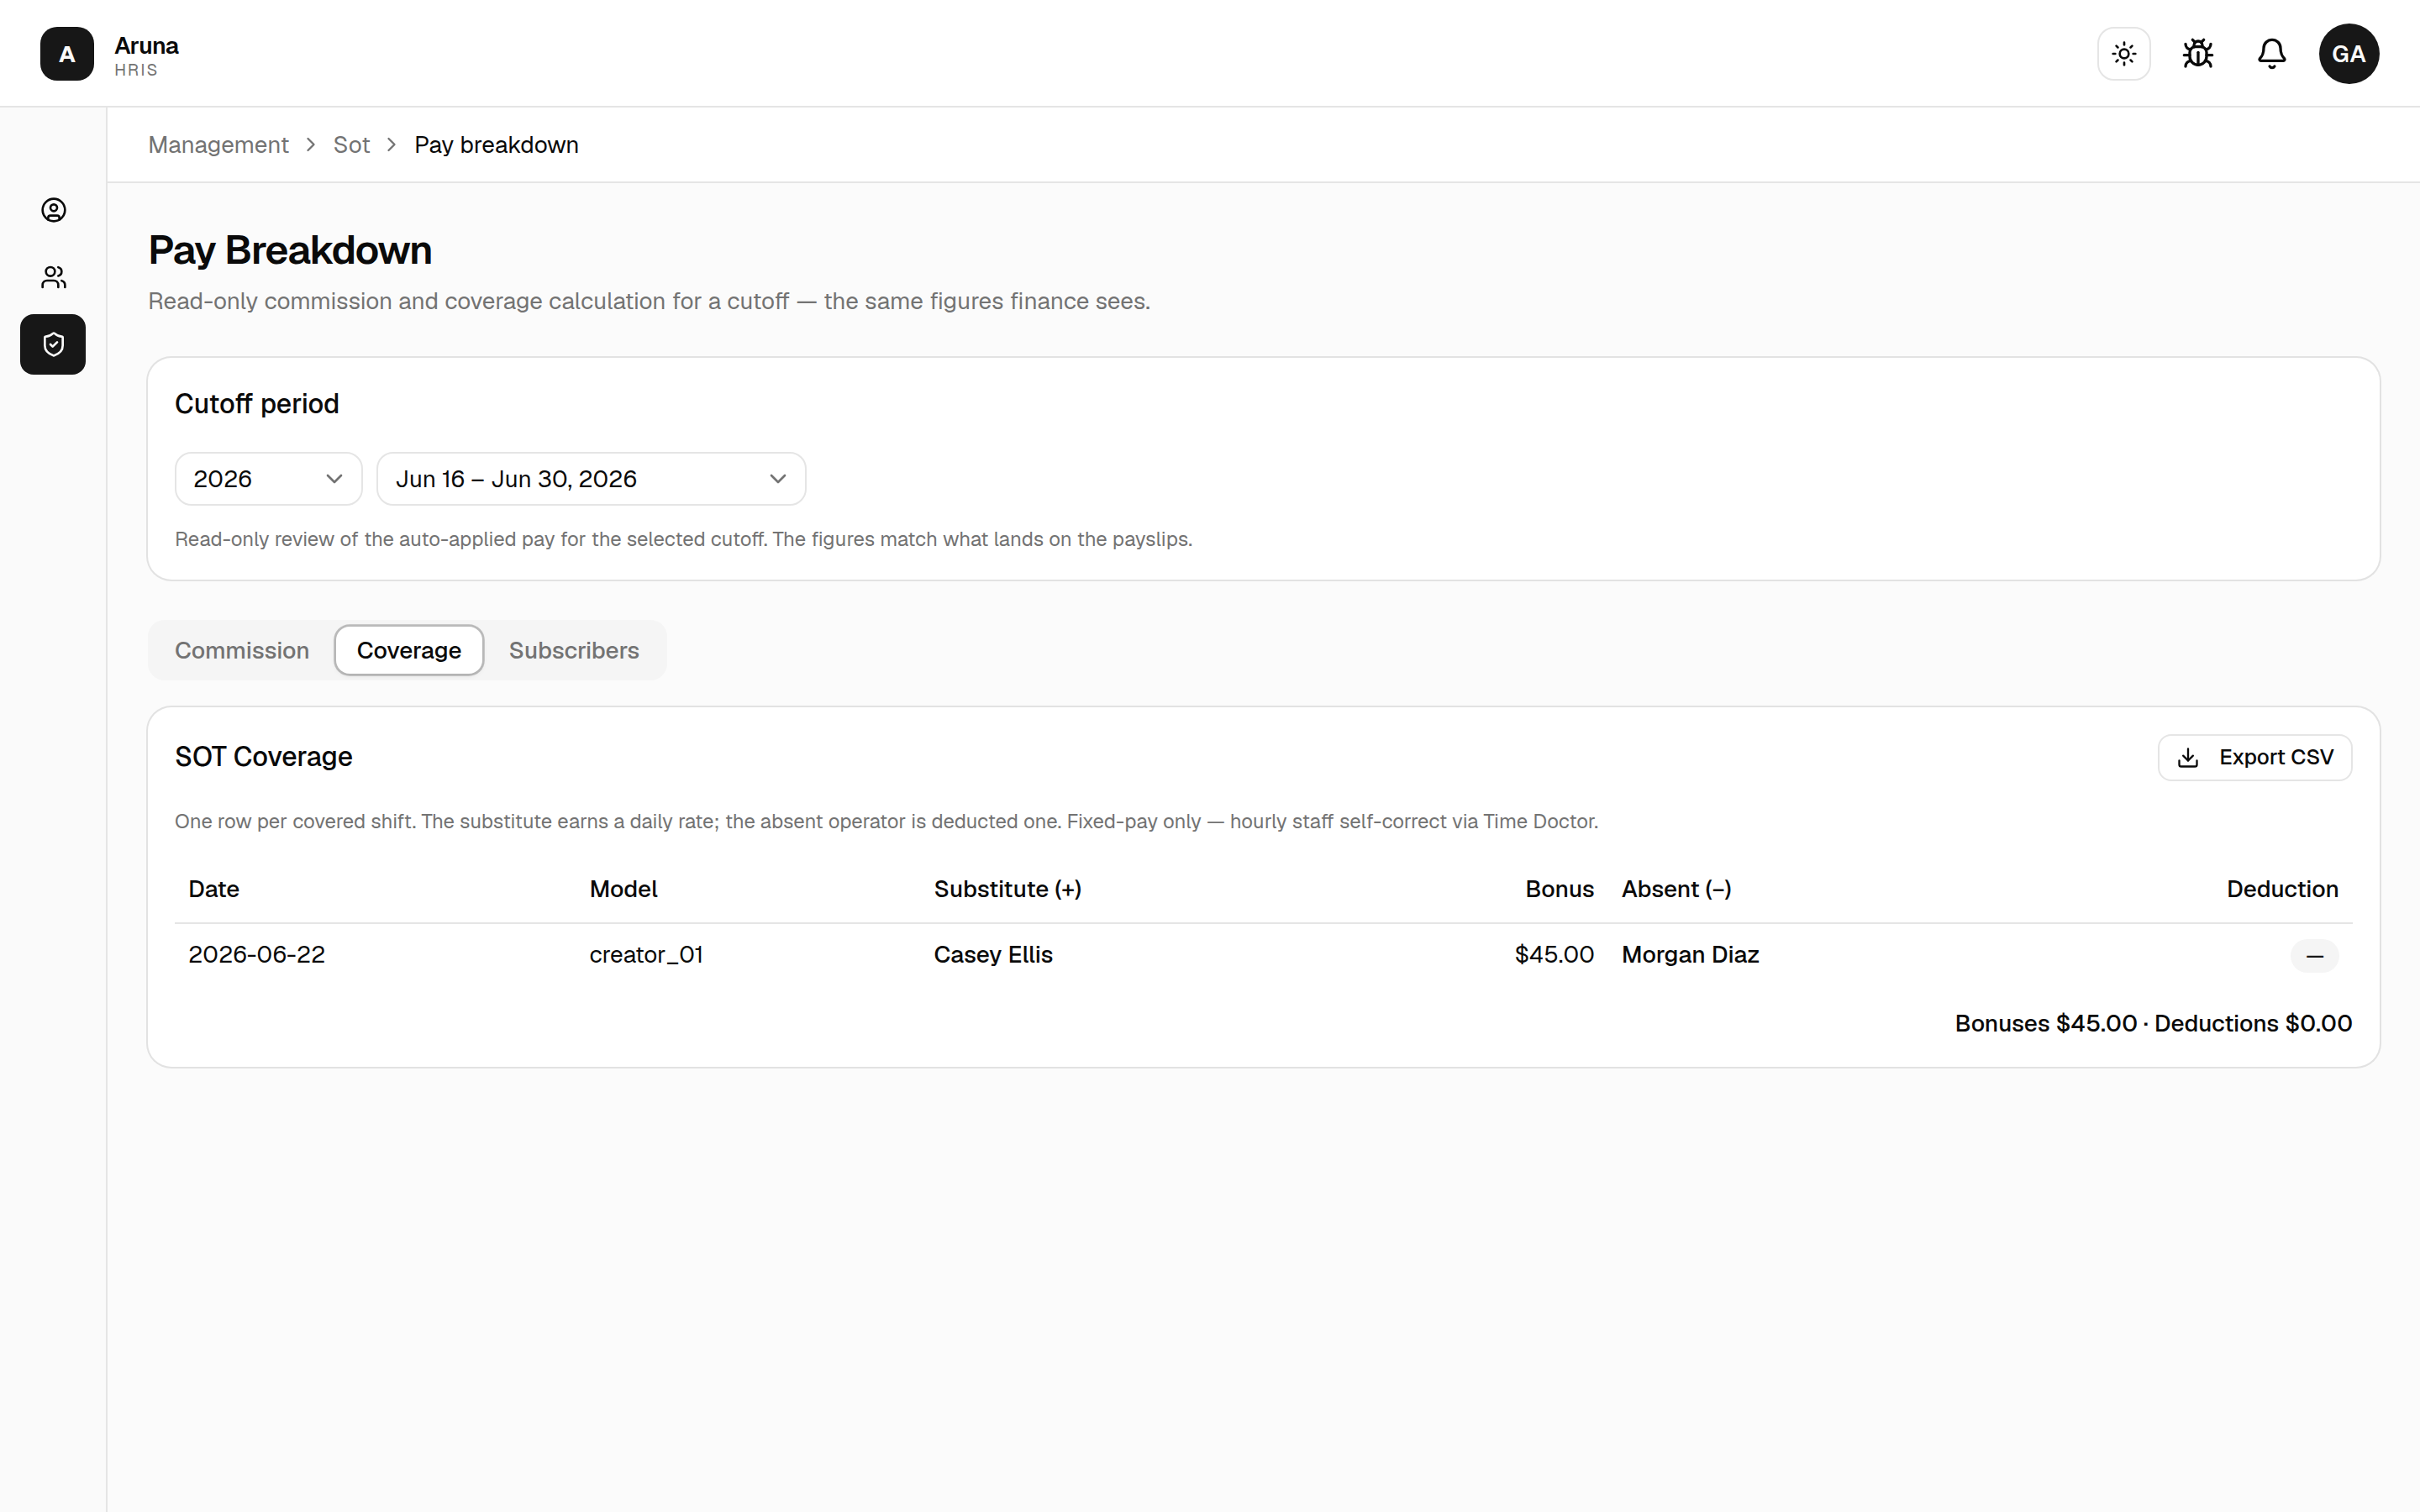The width and height of the screenshot is (2420, 1512).
Task: Open the Jun 16 – Jun 30 cutoff dropdown
Action: pos(591,479)
